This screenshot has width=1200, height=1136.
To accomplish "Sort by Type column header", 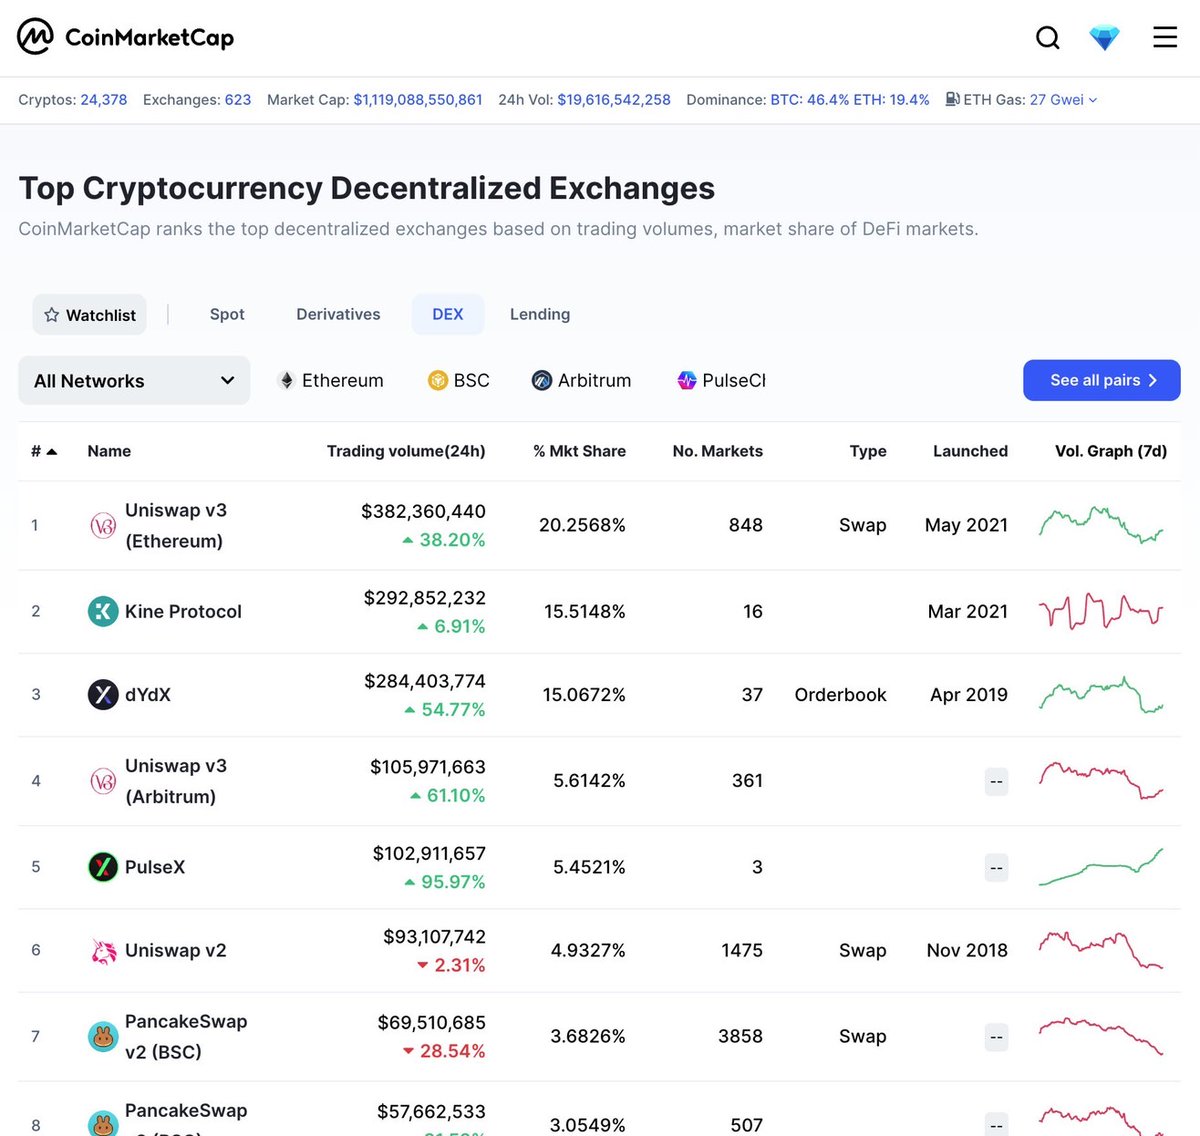I will point(868,451).
